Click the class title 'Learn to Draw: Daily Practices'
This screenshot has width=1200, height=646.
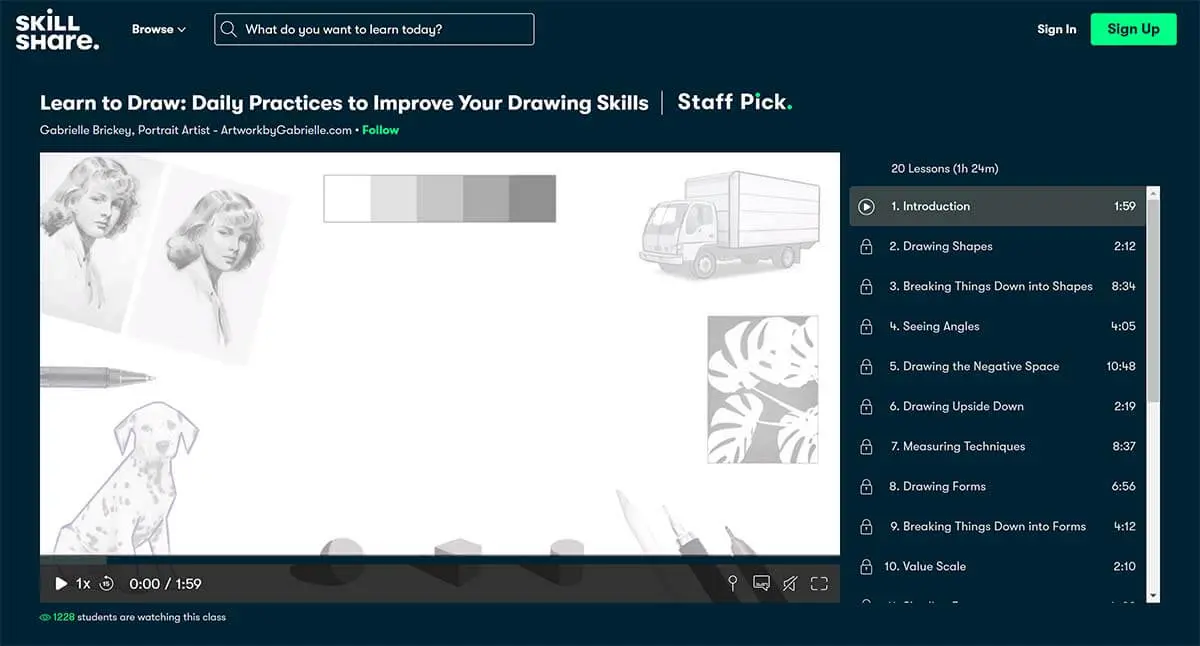click(x=344, y=103)
